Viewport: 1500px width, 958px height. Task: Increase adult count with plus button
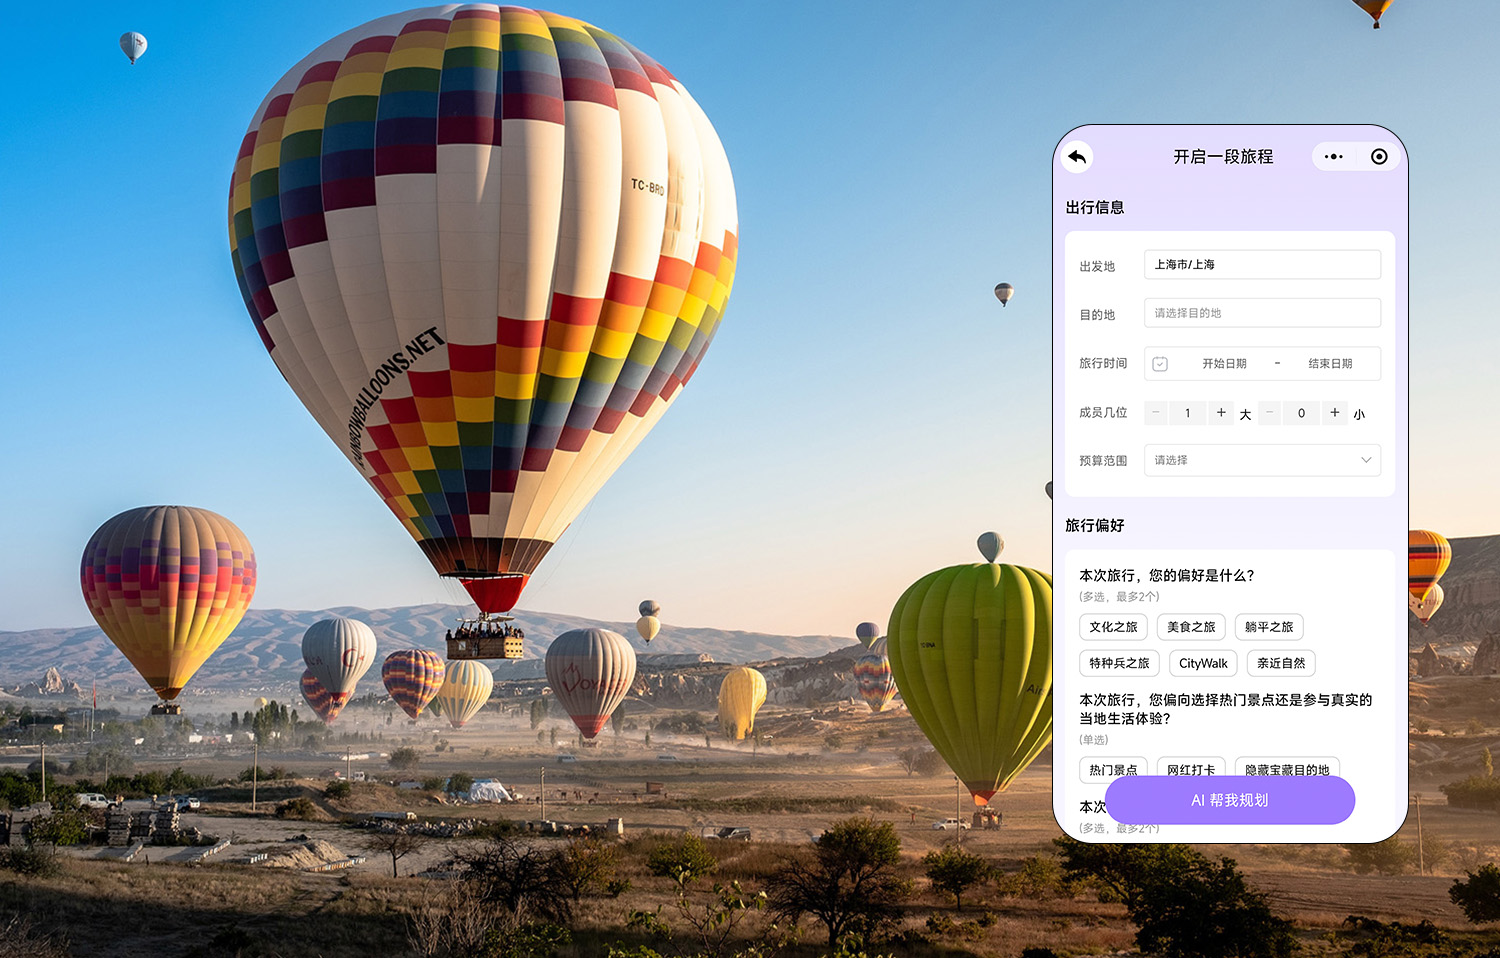pyautogui.click(x=1221, y=413)
